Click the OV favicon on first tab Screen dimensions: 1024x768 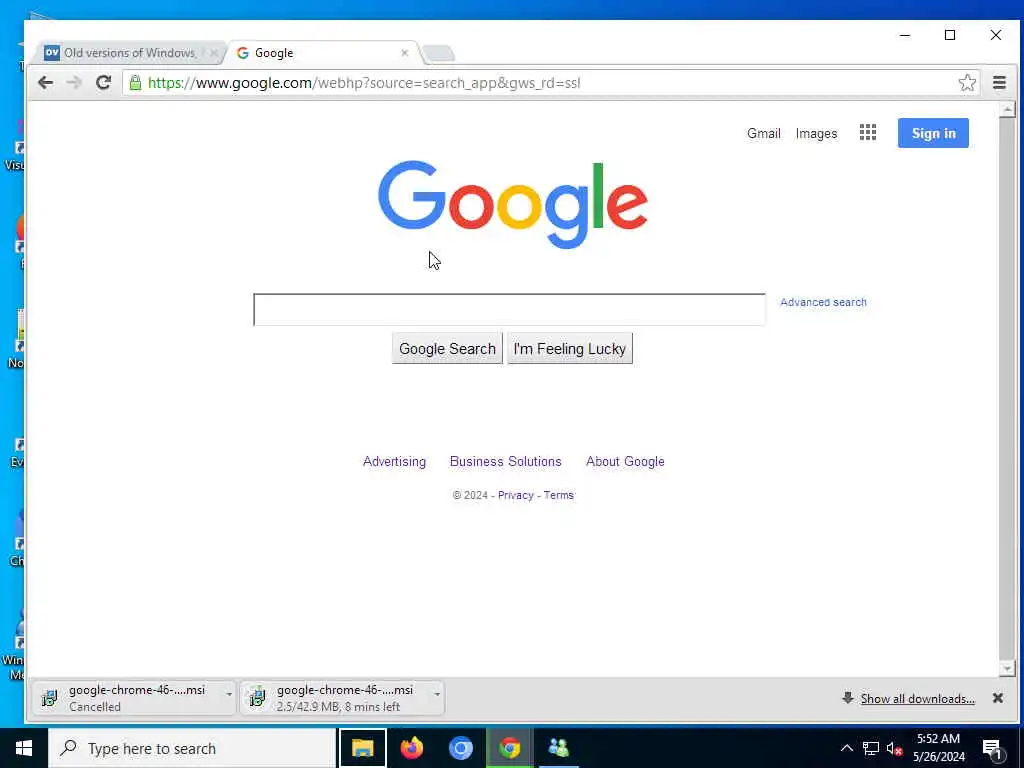click(x=52, y=53)
